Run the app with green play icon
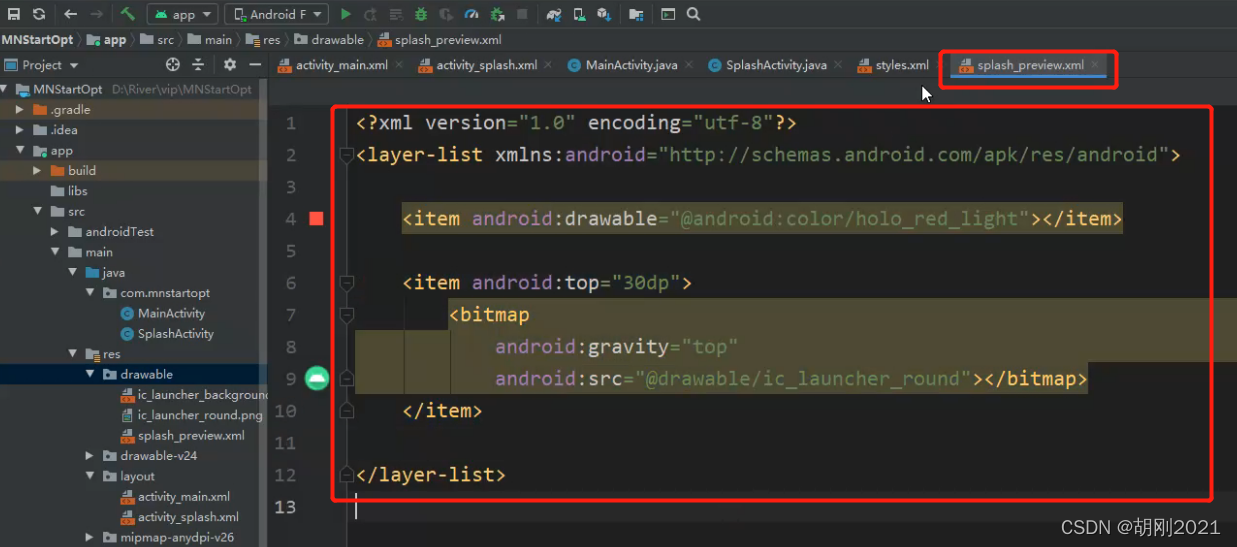Screen dimensions: 1237x547 coord(346,14)
